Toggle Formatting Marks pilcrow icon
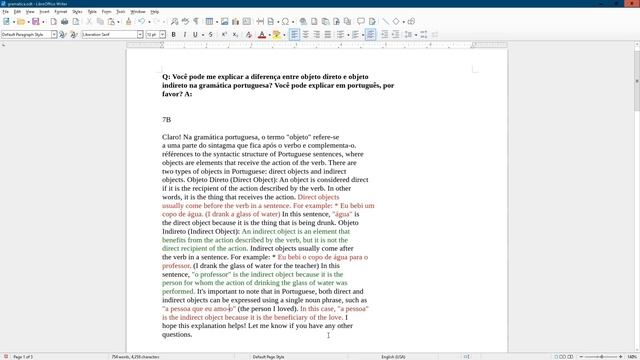Viewport: 640px width, 360px height. click(x=196, y=22)
